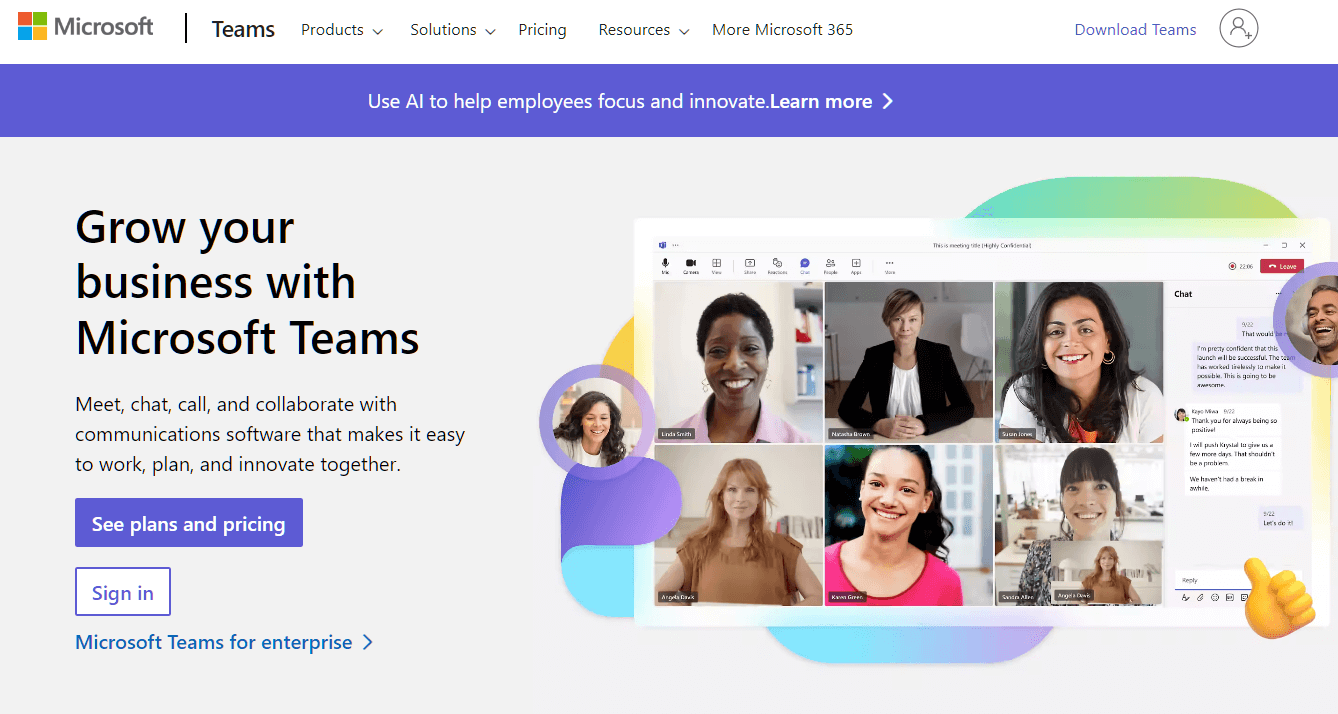Open the Pricing menu item

click(542, 30)
